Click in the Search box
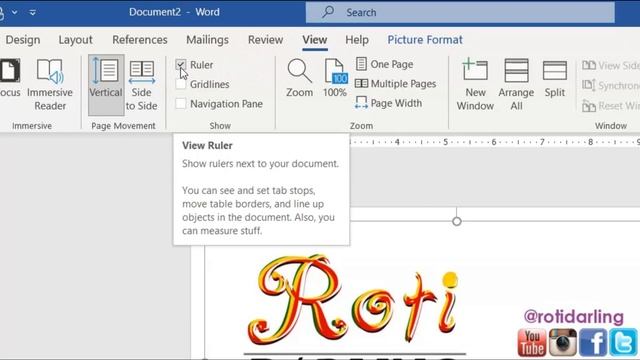The image size is (640, 360). tap(460, 12)
